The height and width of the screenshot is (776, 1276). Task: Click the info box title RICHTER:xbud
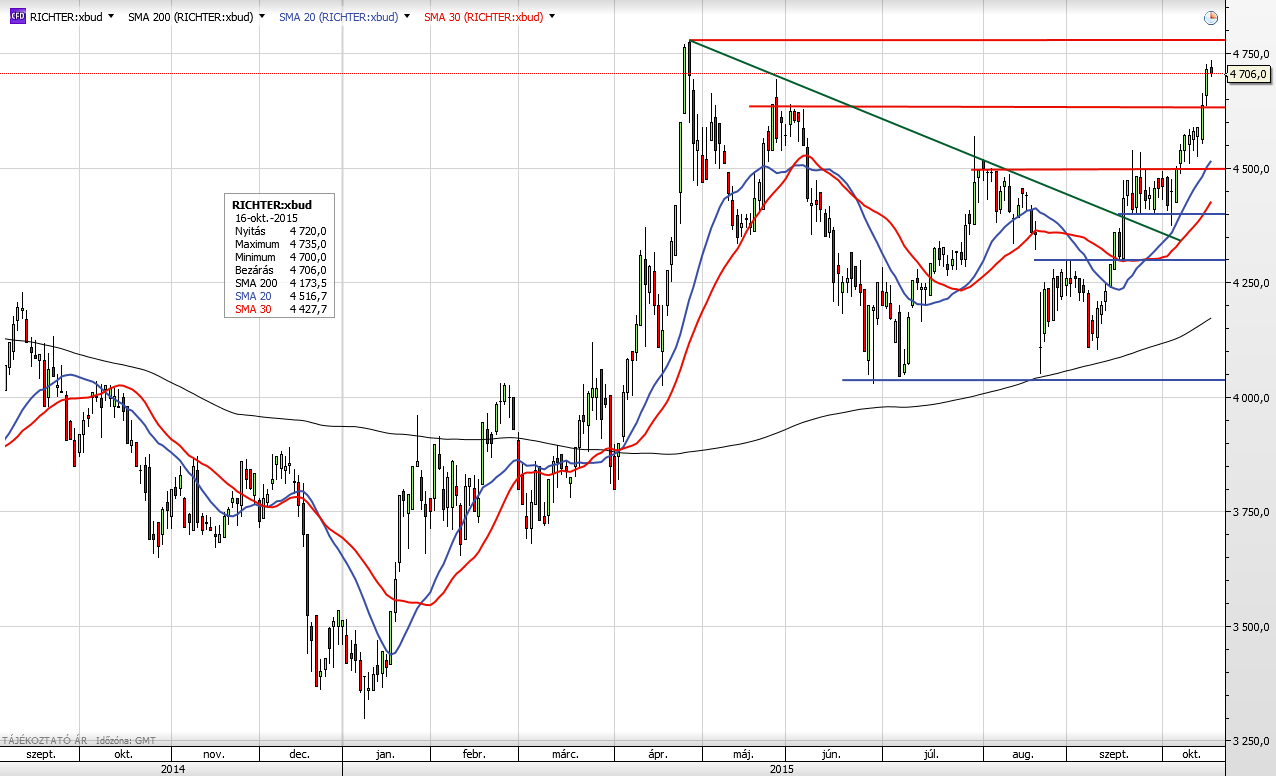pyautogui.click(x=272, y=205)
